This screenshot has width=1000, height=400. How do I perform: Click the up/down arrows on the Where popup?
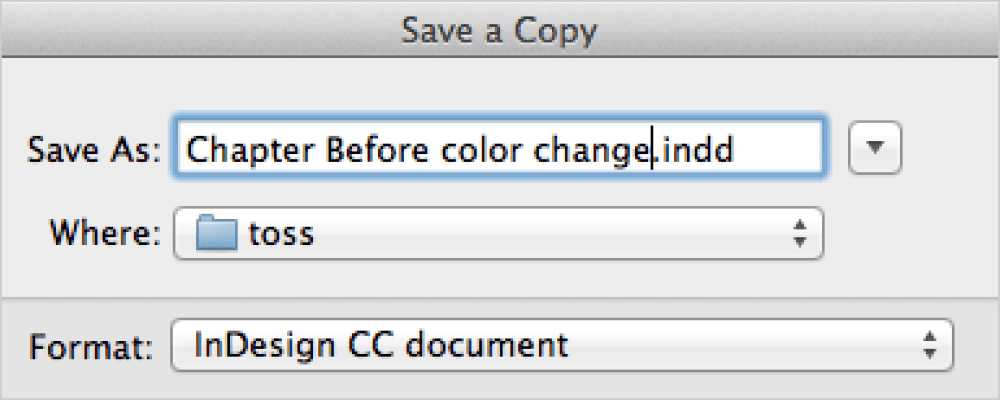click(x=799, y=233)
